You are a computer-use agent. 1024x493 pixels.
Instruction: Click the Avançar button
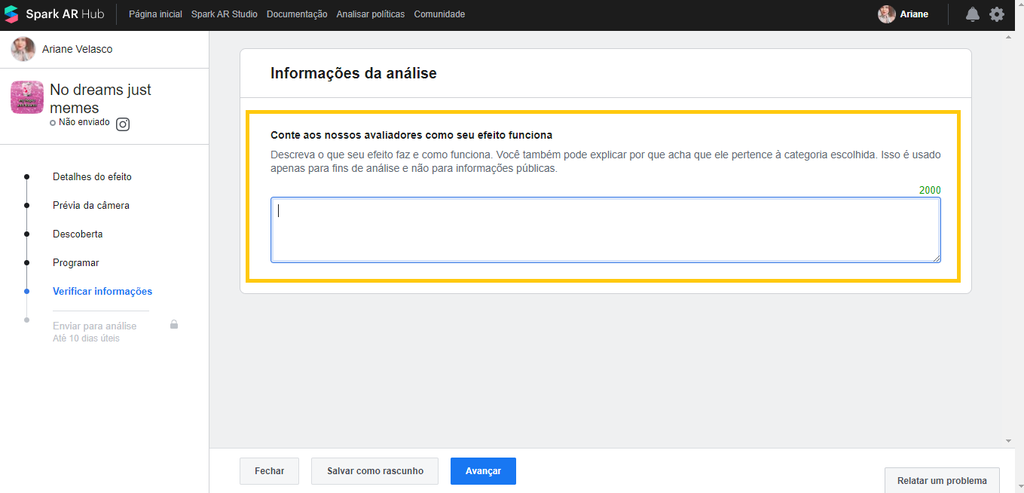[483, 471]
